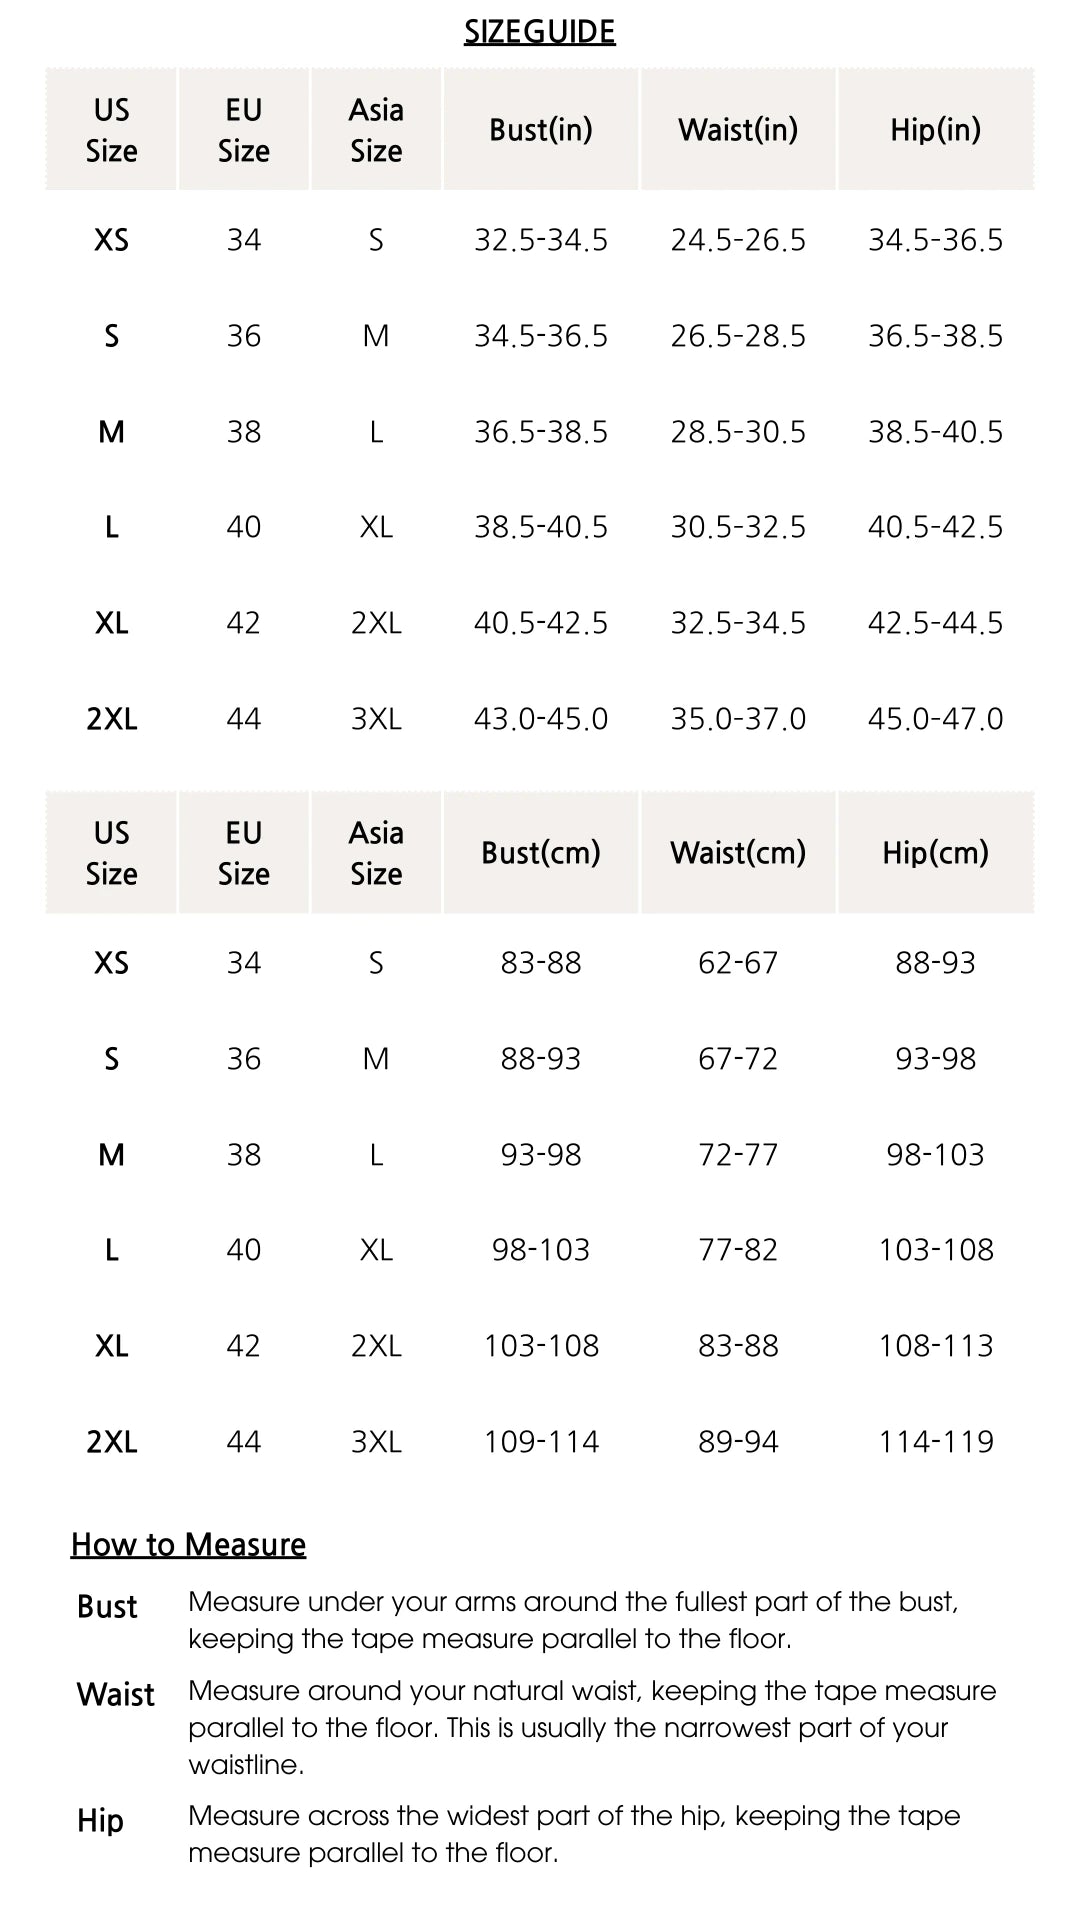Click the Asia Size header in the inches table

tap(376, 130)
